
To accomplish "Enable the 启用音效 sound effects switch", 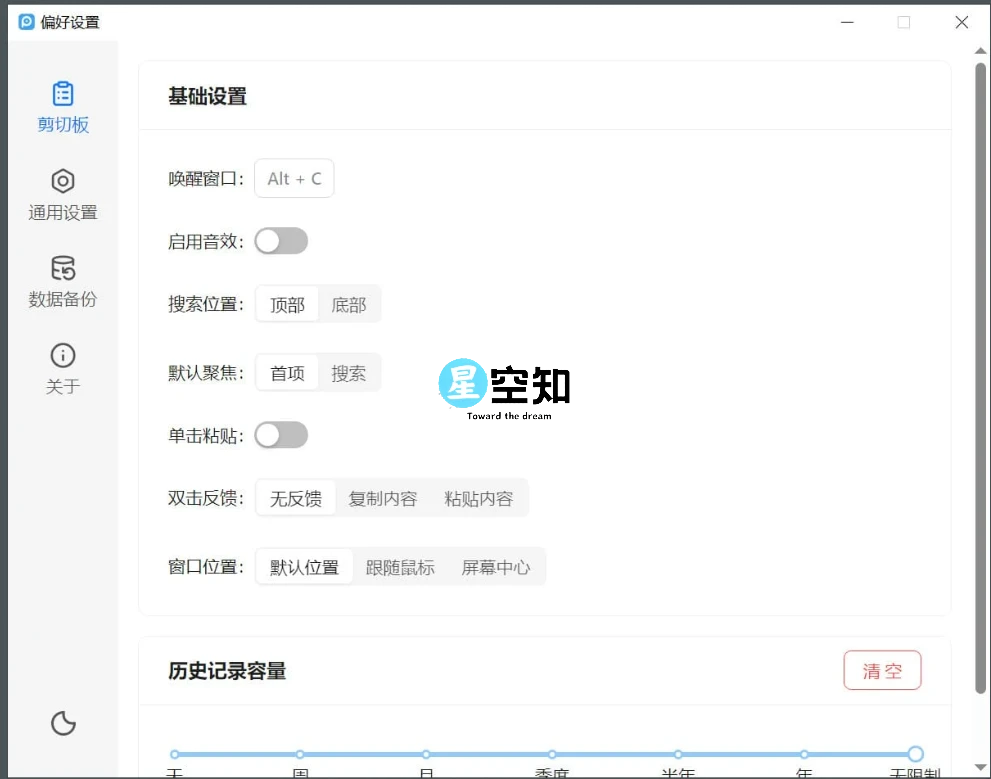I will 281,241.
